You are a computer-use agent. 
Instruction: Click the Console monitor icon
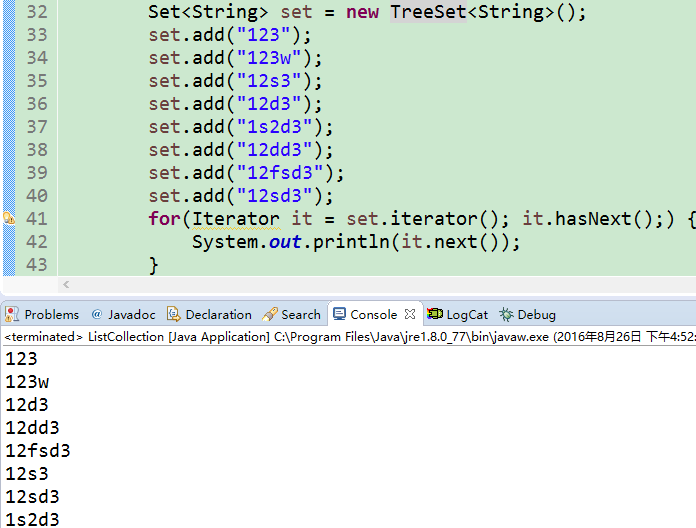coord(339,314)
